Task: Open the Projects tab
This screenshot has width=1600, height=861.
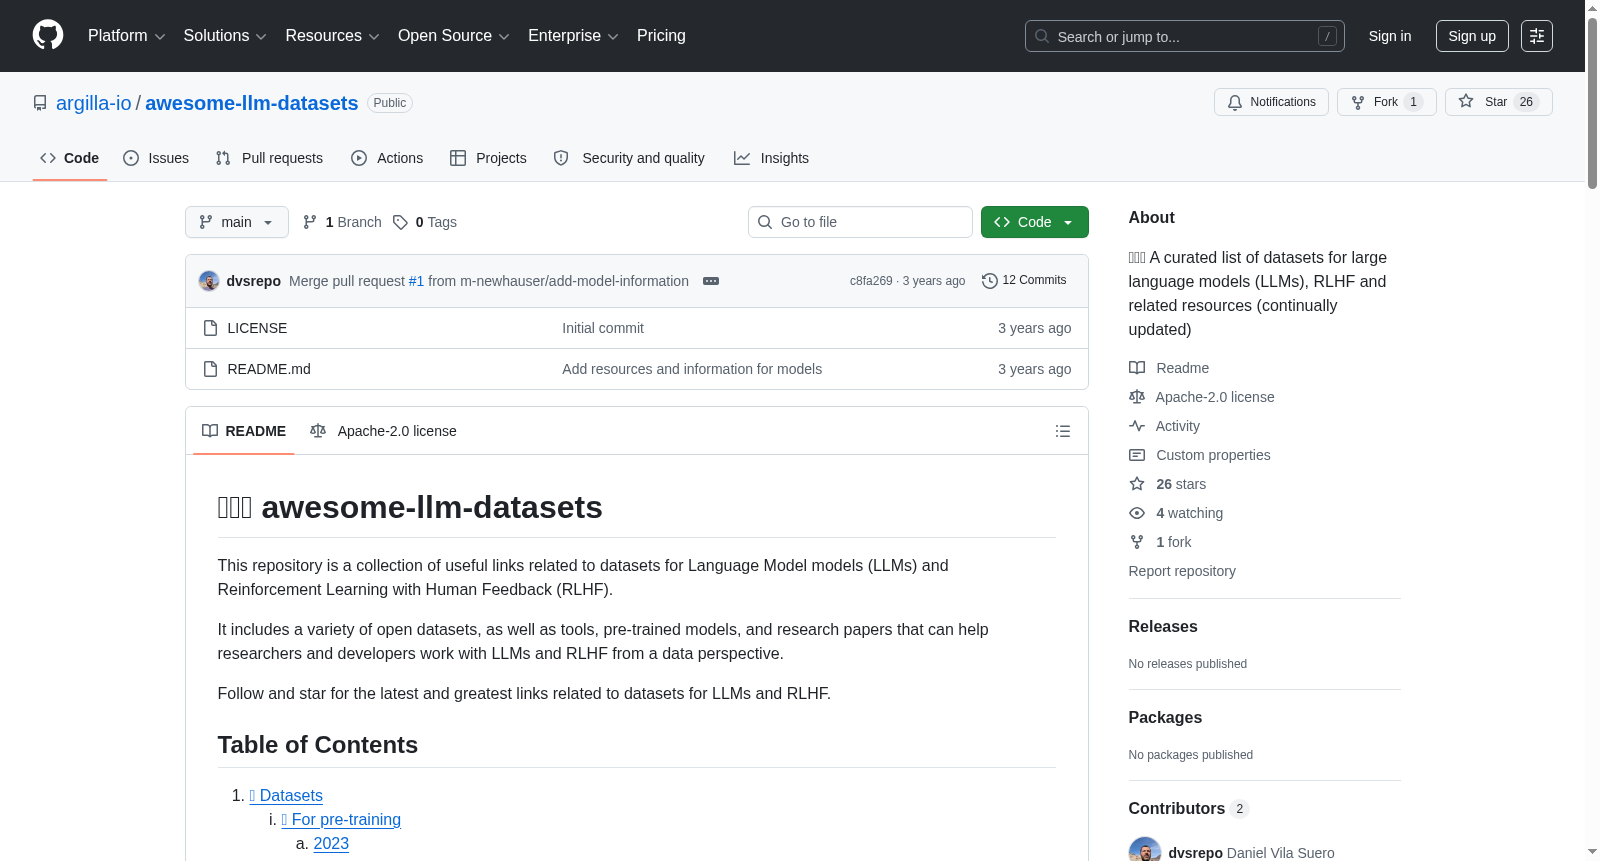Action: 488,158
